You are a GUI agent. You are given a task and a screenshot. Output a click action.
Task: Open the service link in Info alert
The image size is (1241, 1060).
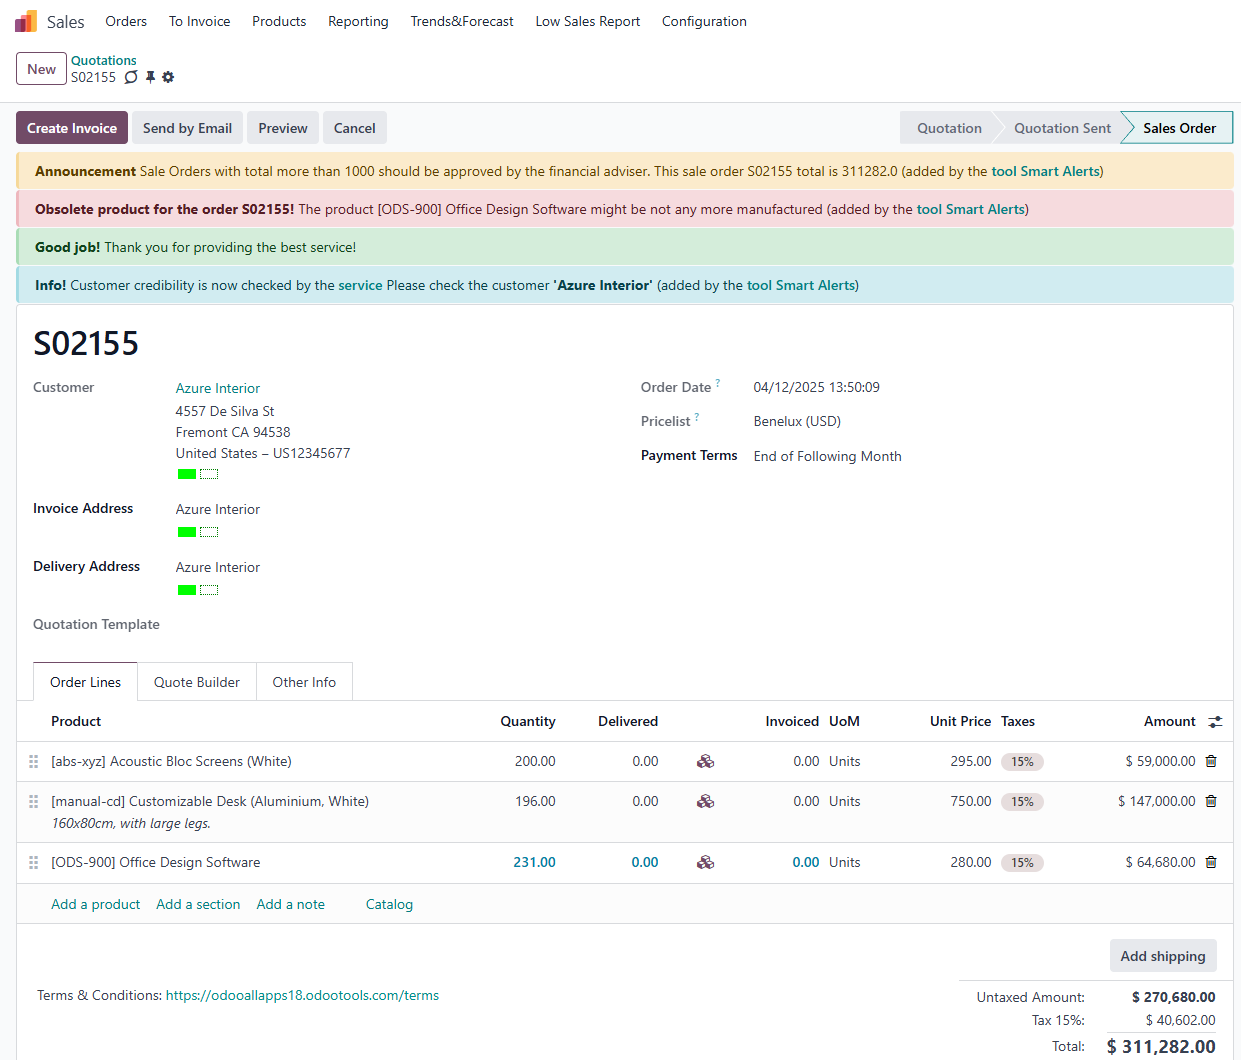point(360,285)
